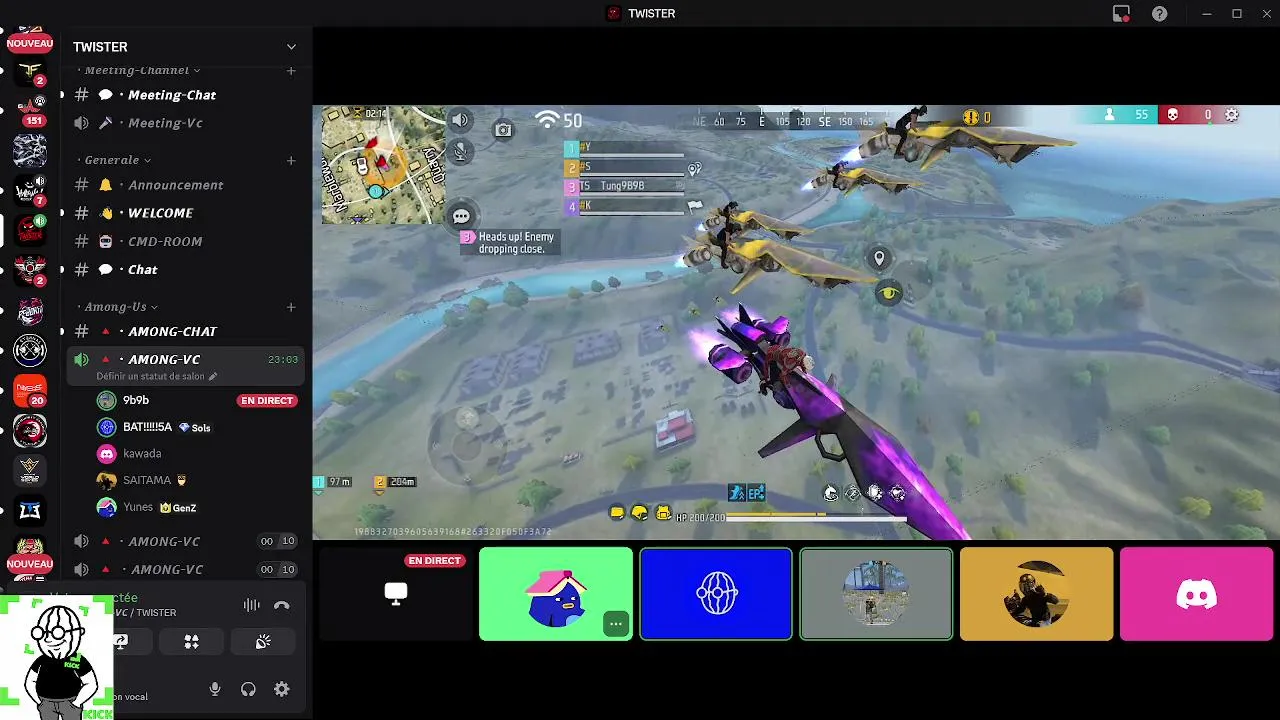
Task: Disconnect from the voice channel
Action: point(282,605)
